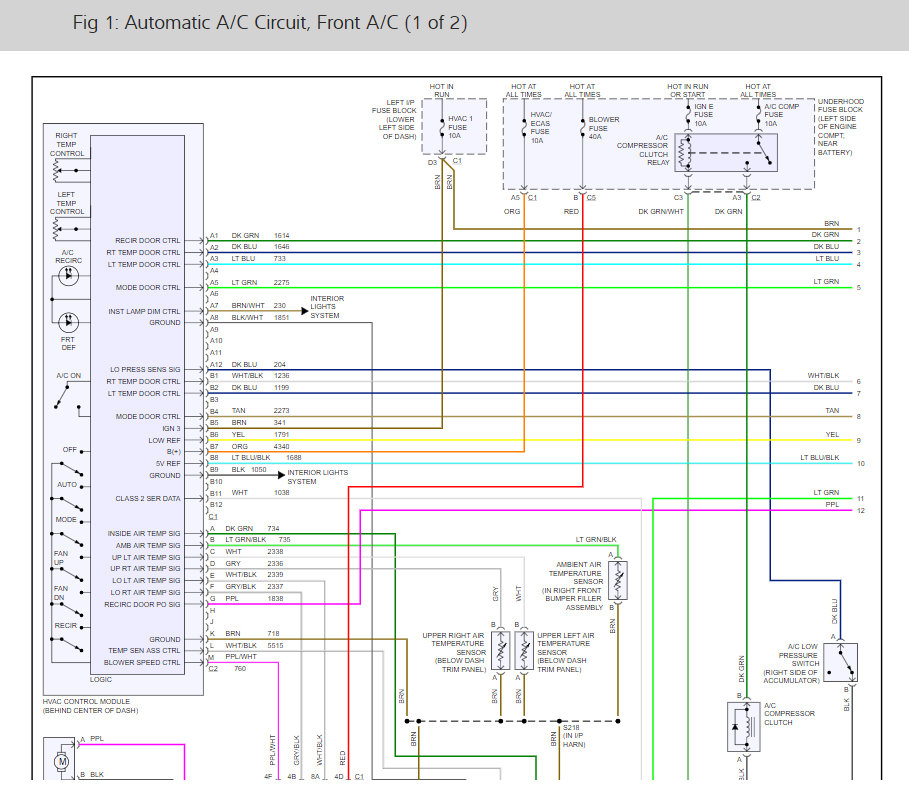
Task: Click the upper right air temperature sensor symbol
Action: [501, 650]
